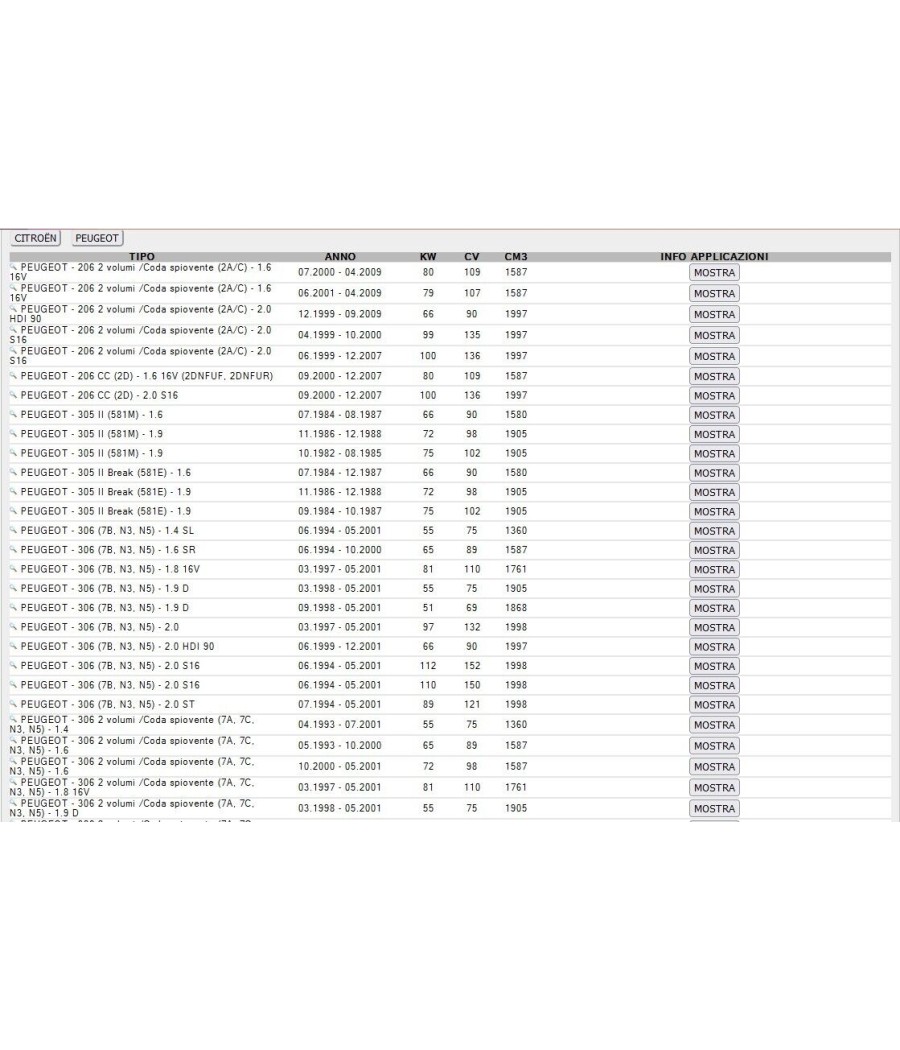Screen dimensions: 900x1050
Task: Click MOSTRA for 306 2 volumi 1.4
Action: coord(714,725)
